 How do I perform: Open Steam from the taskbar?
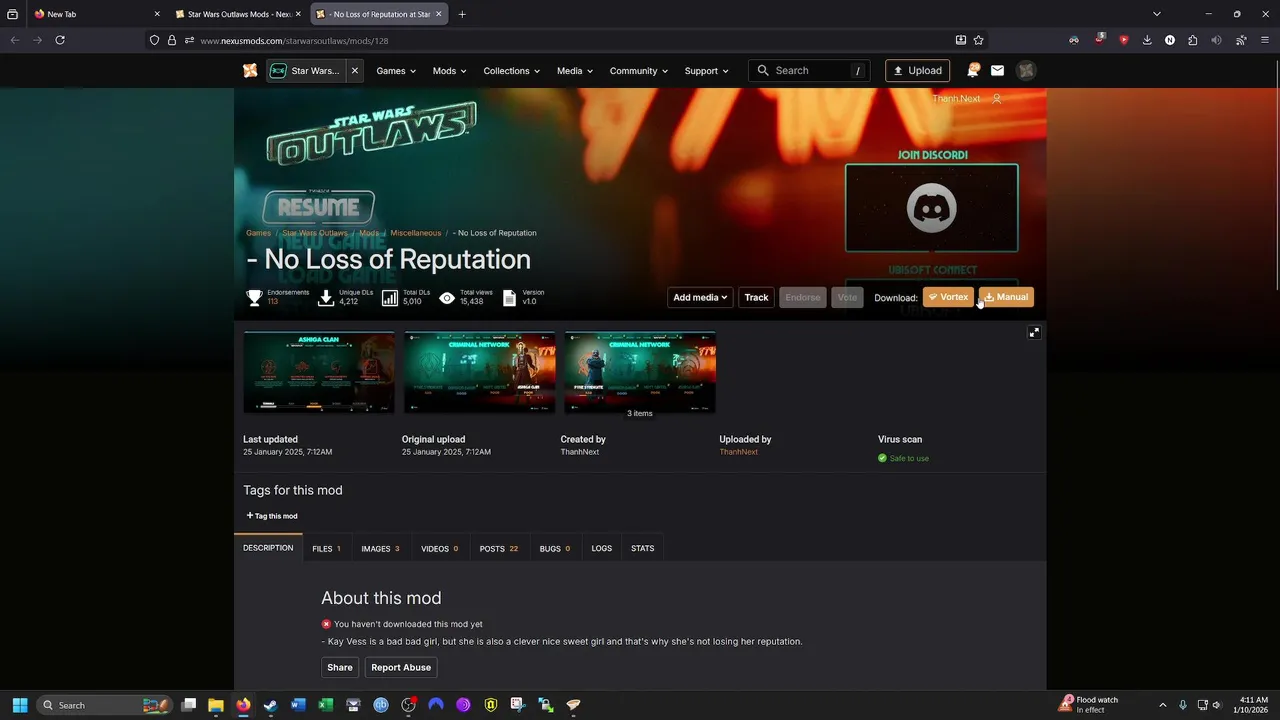click(270, 705)
